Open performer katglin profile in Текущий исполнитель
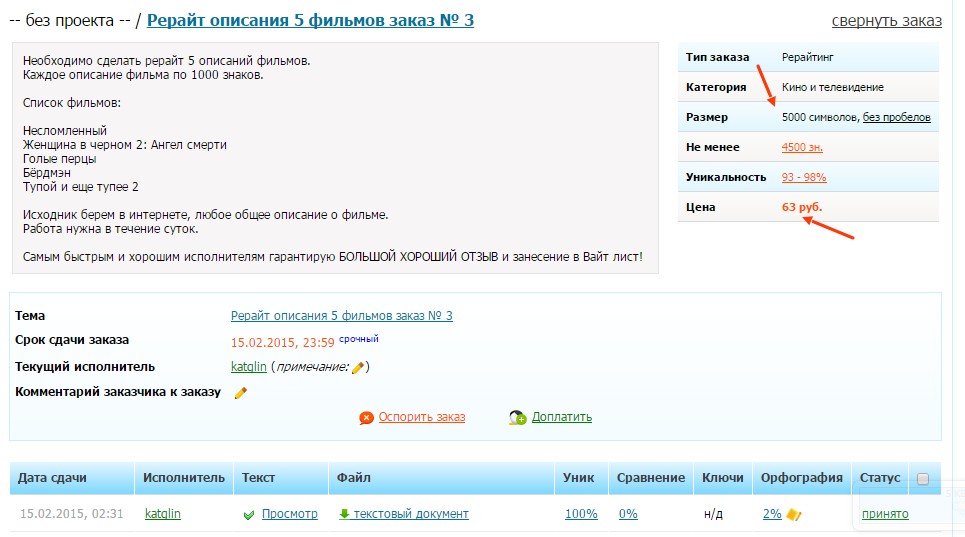Viewport: 965px width, 537px height. tap(249, 367)
